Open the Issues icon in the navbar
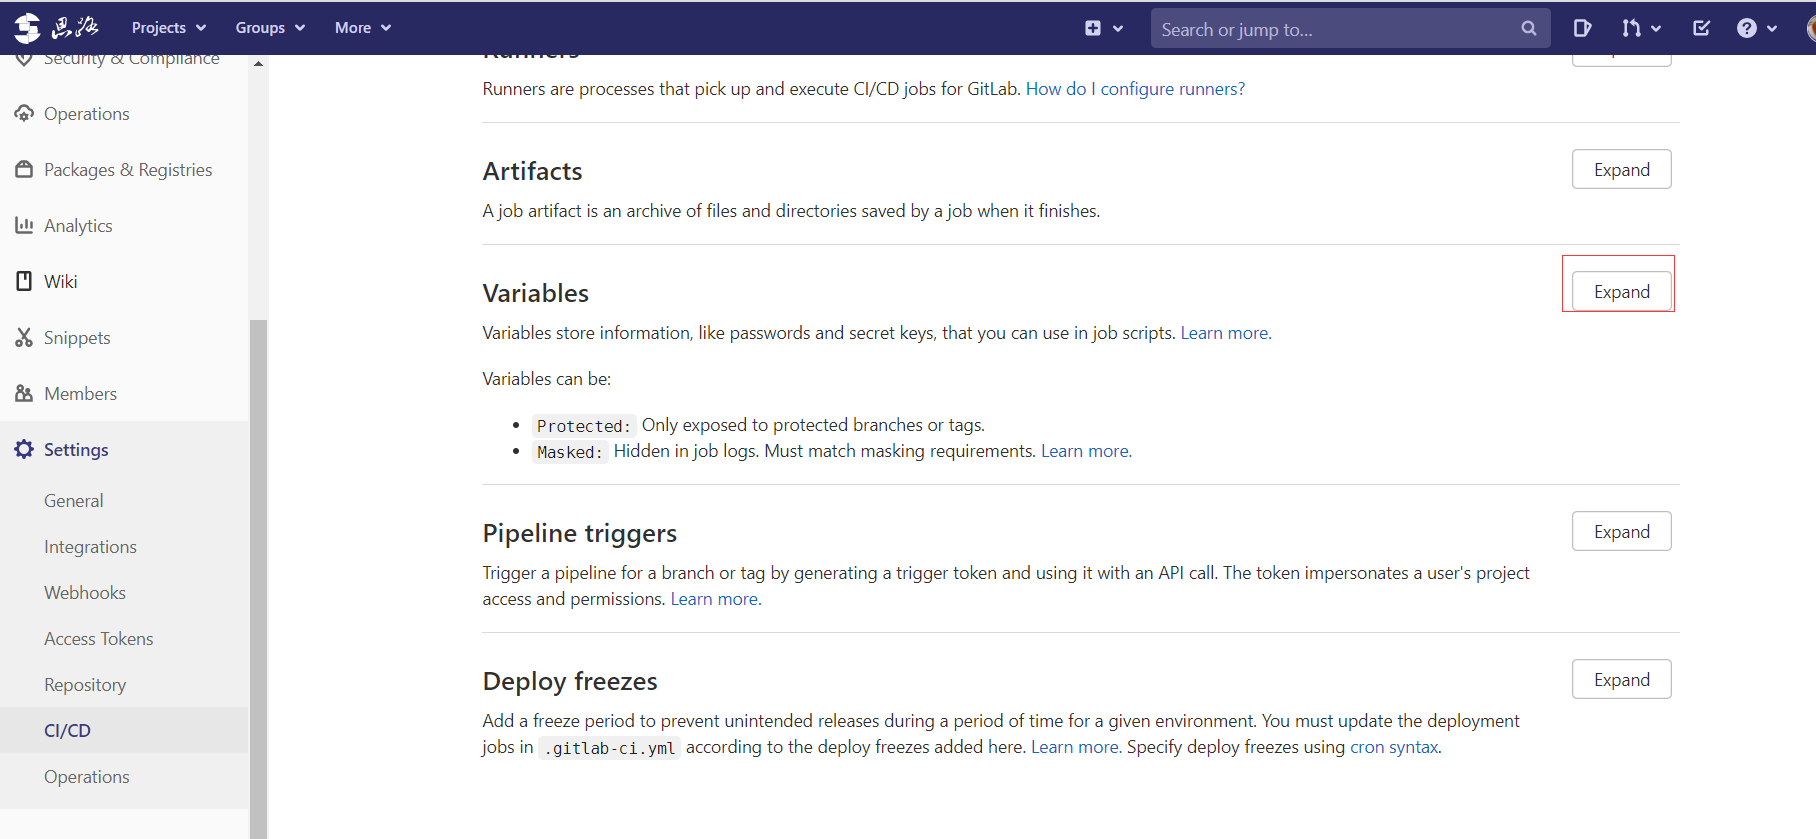Screen dimensions: 1816x839 (x=1582, y=28)
